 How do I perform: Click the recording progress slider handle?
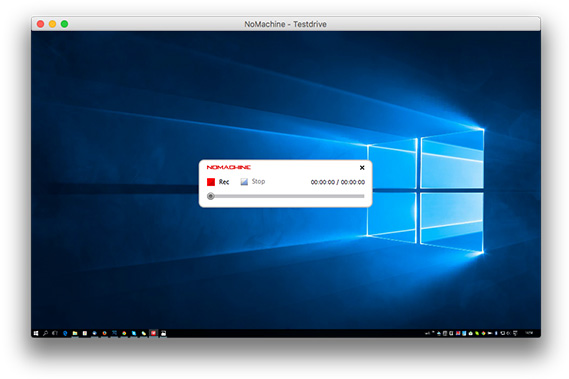click(210, 196)
